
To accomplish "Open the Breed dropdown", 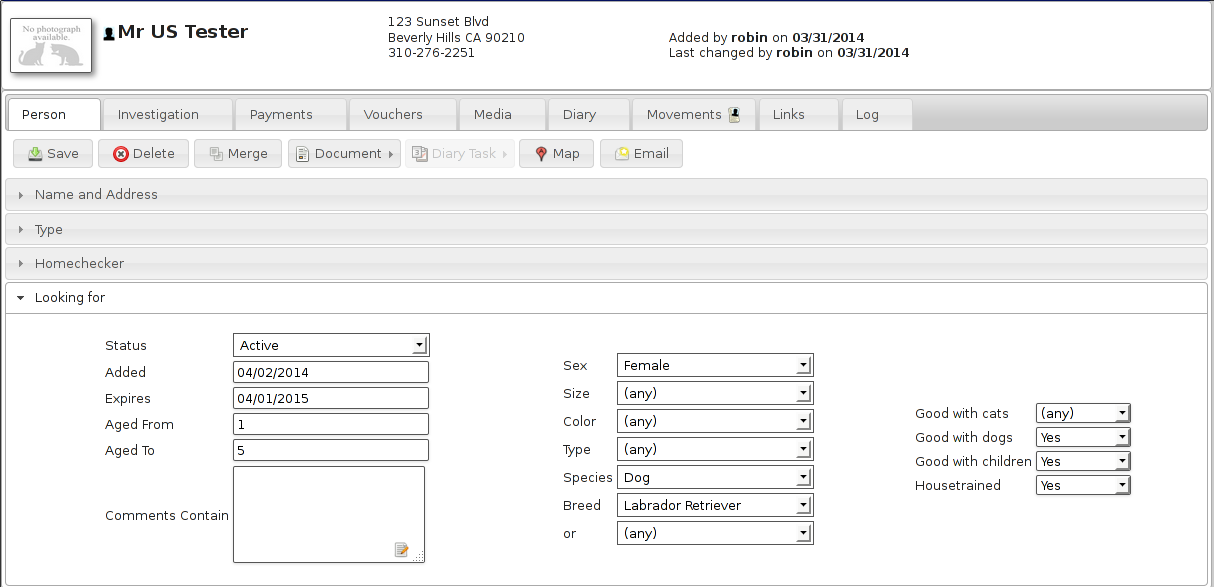I will click(715, 506).
